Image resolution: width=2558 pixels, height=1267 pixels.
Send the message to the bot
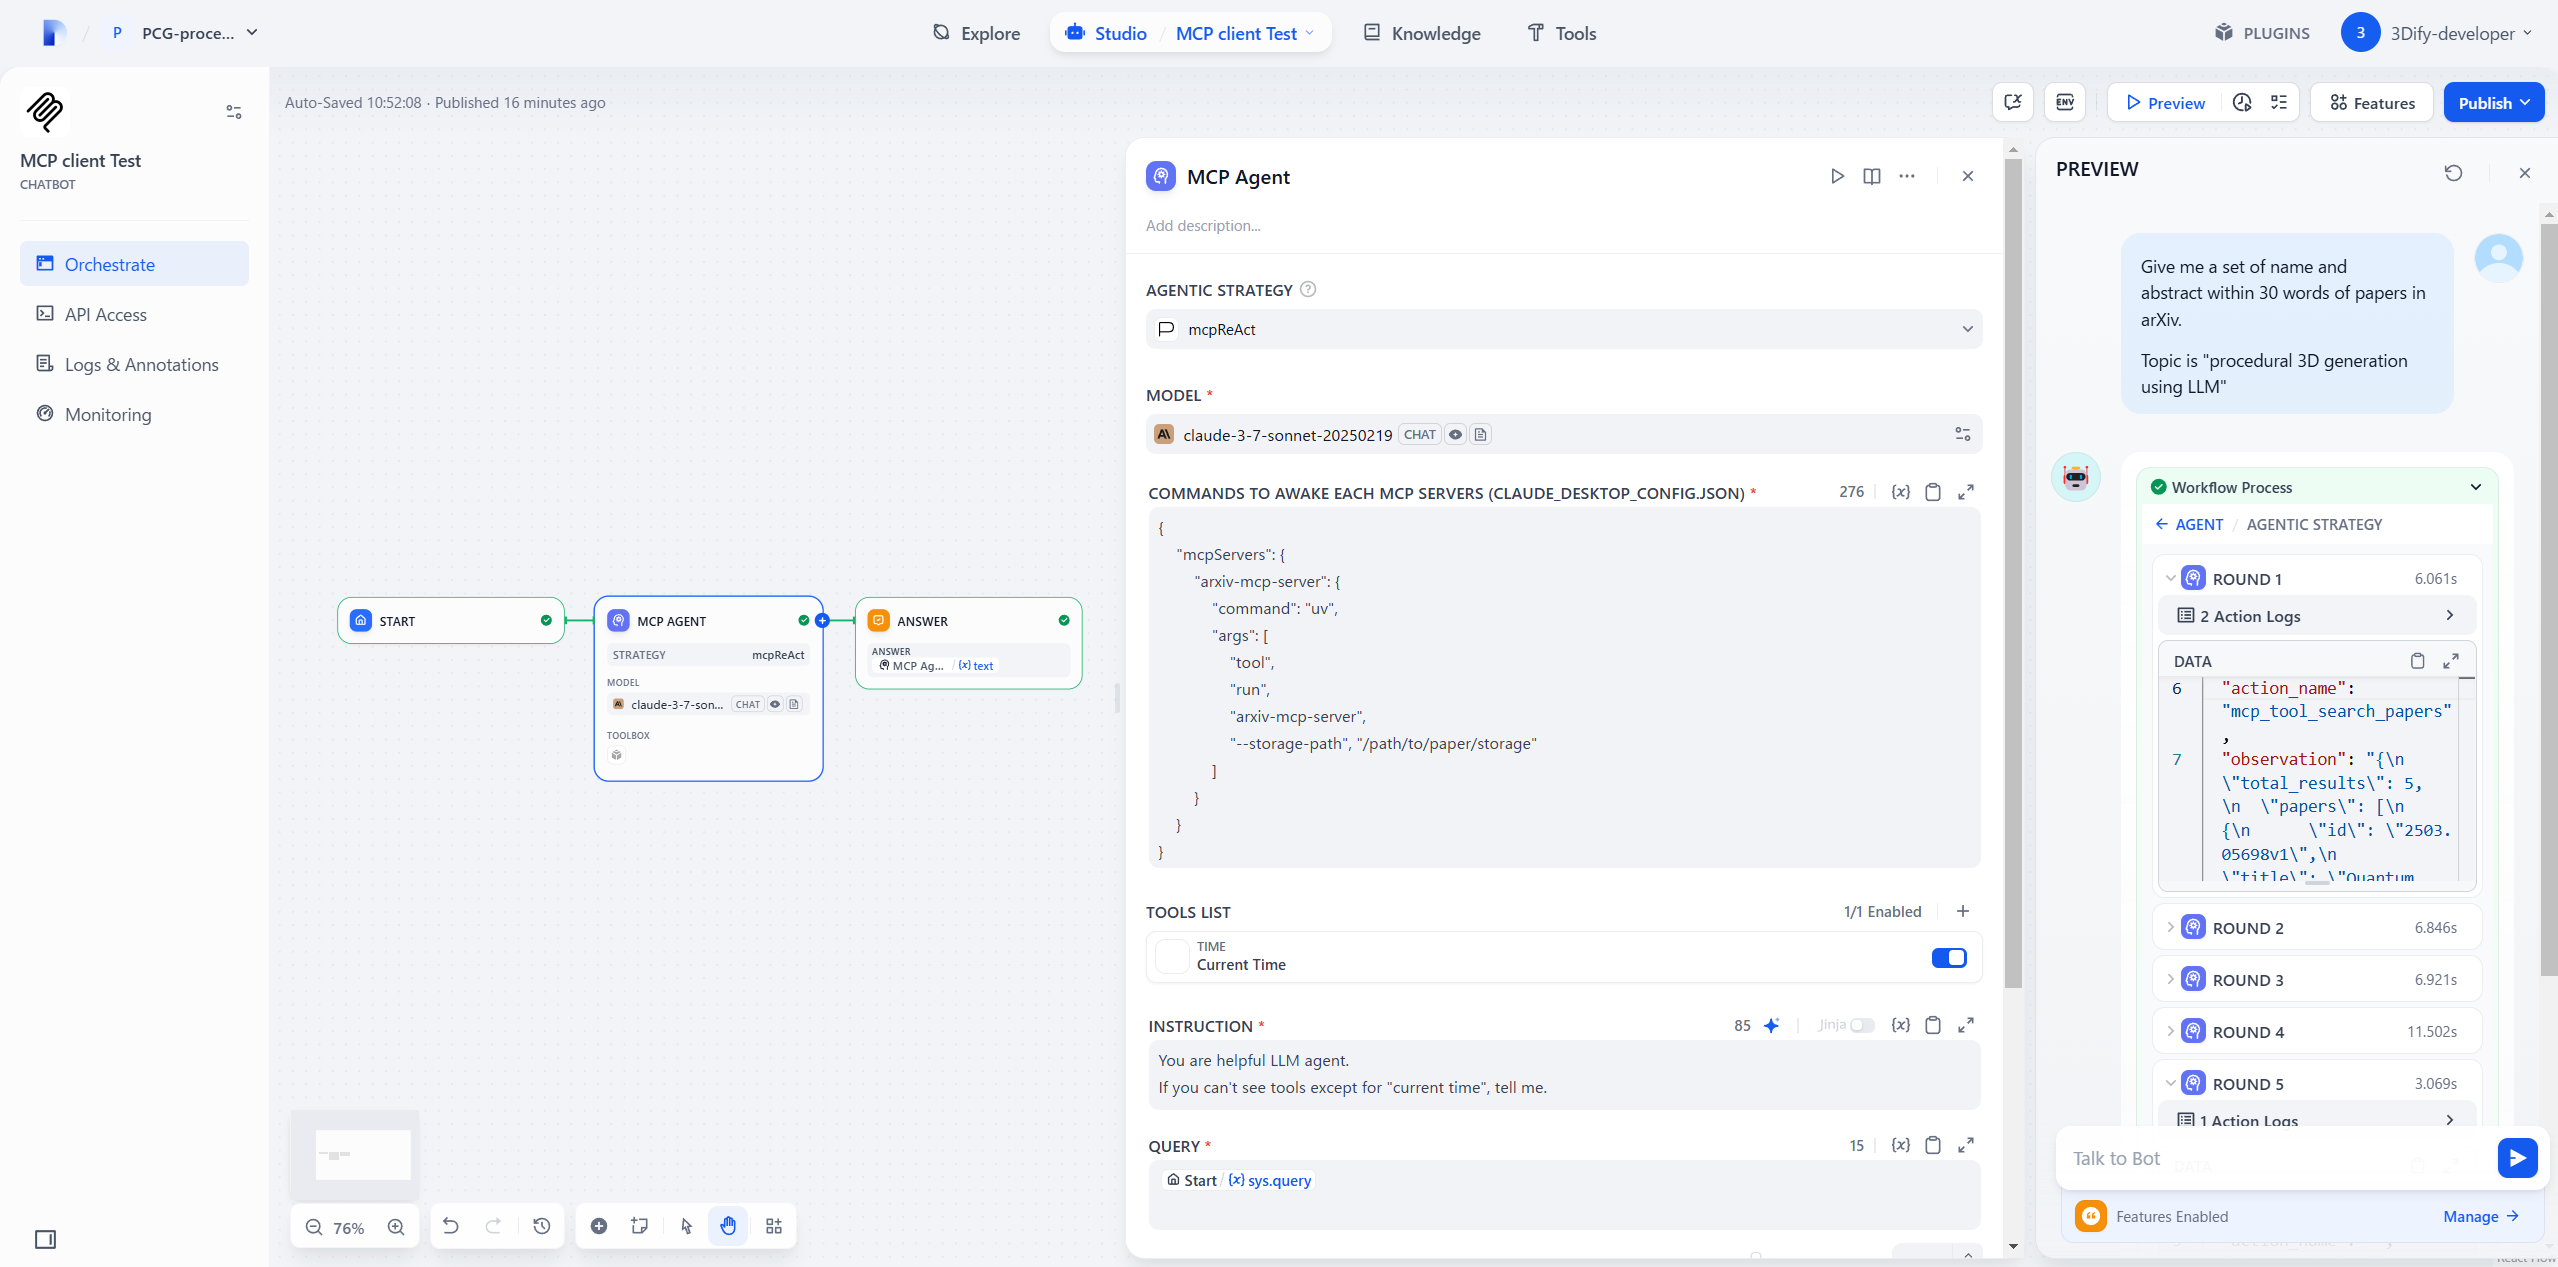coord(2516,1158)
